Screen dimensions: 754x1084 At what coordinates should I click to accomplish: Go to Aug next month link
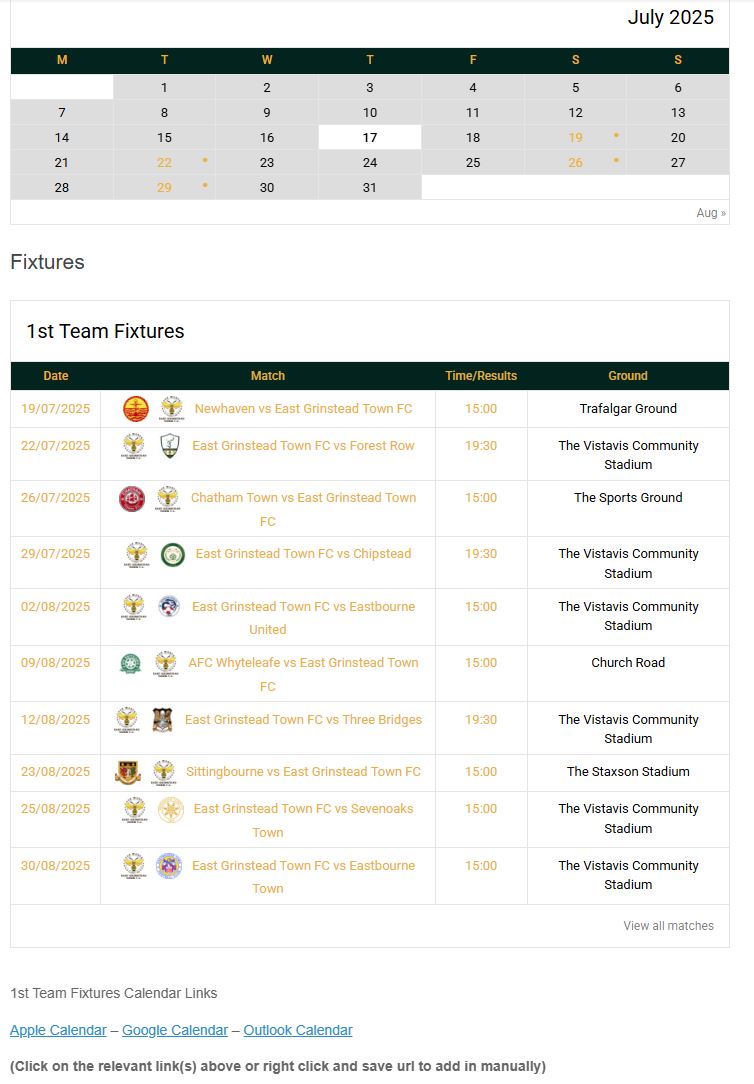[710, 213]
